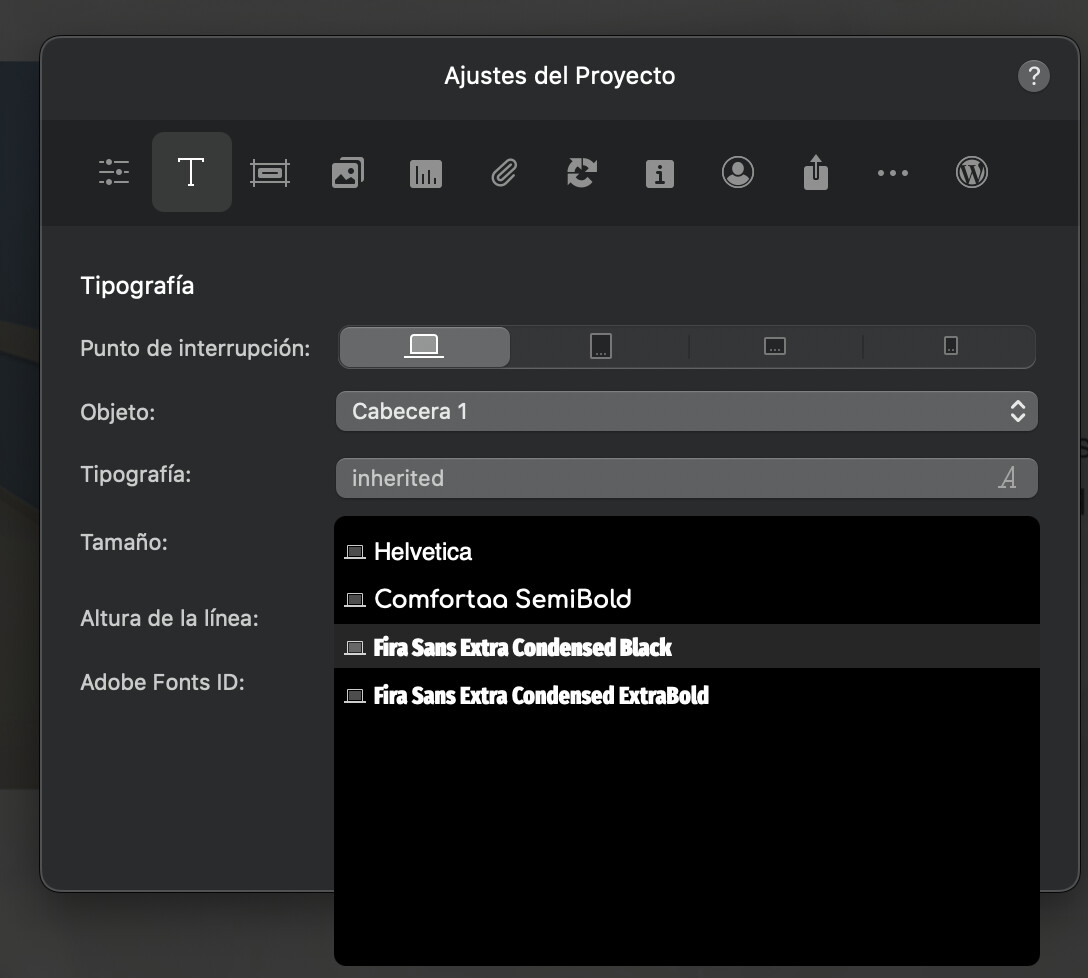Image resolution: width=1088 pixels, height=978 pixels.
Task: Select the desktop laptop breakpoint
Action: [x=425, y=346]
